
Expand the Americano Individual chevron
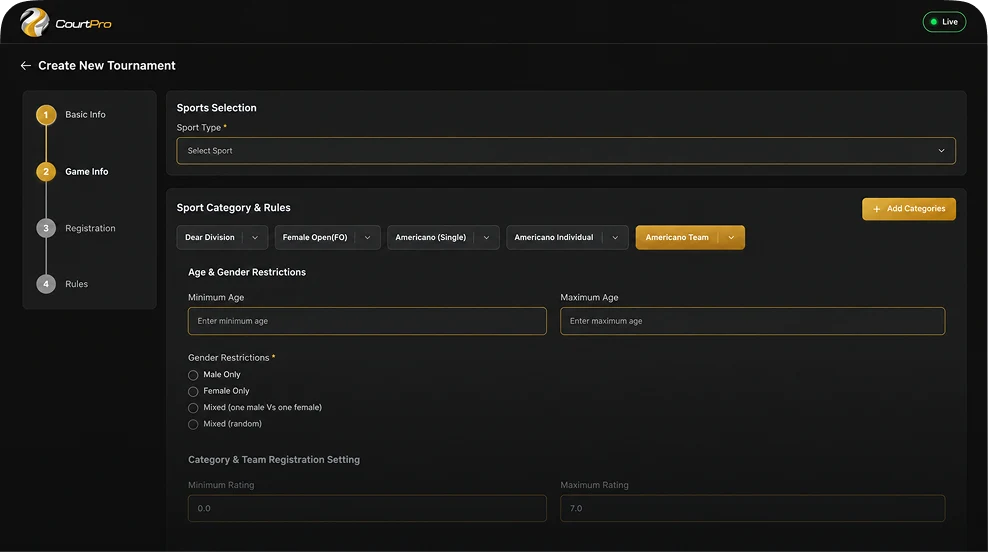615,238
